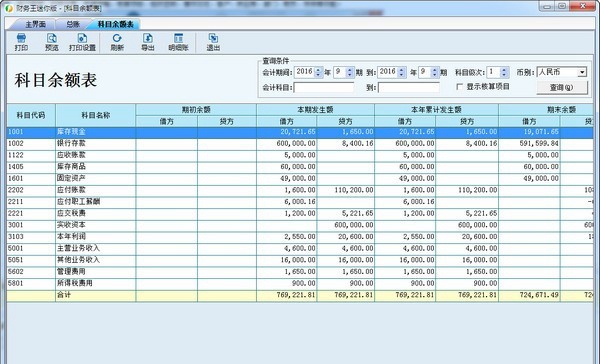Select the 所得税费用 row
600x364 pixels.
point(300,283)
